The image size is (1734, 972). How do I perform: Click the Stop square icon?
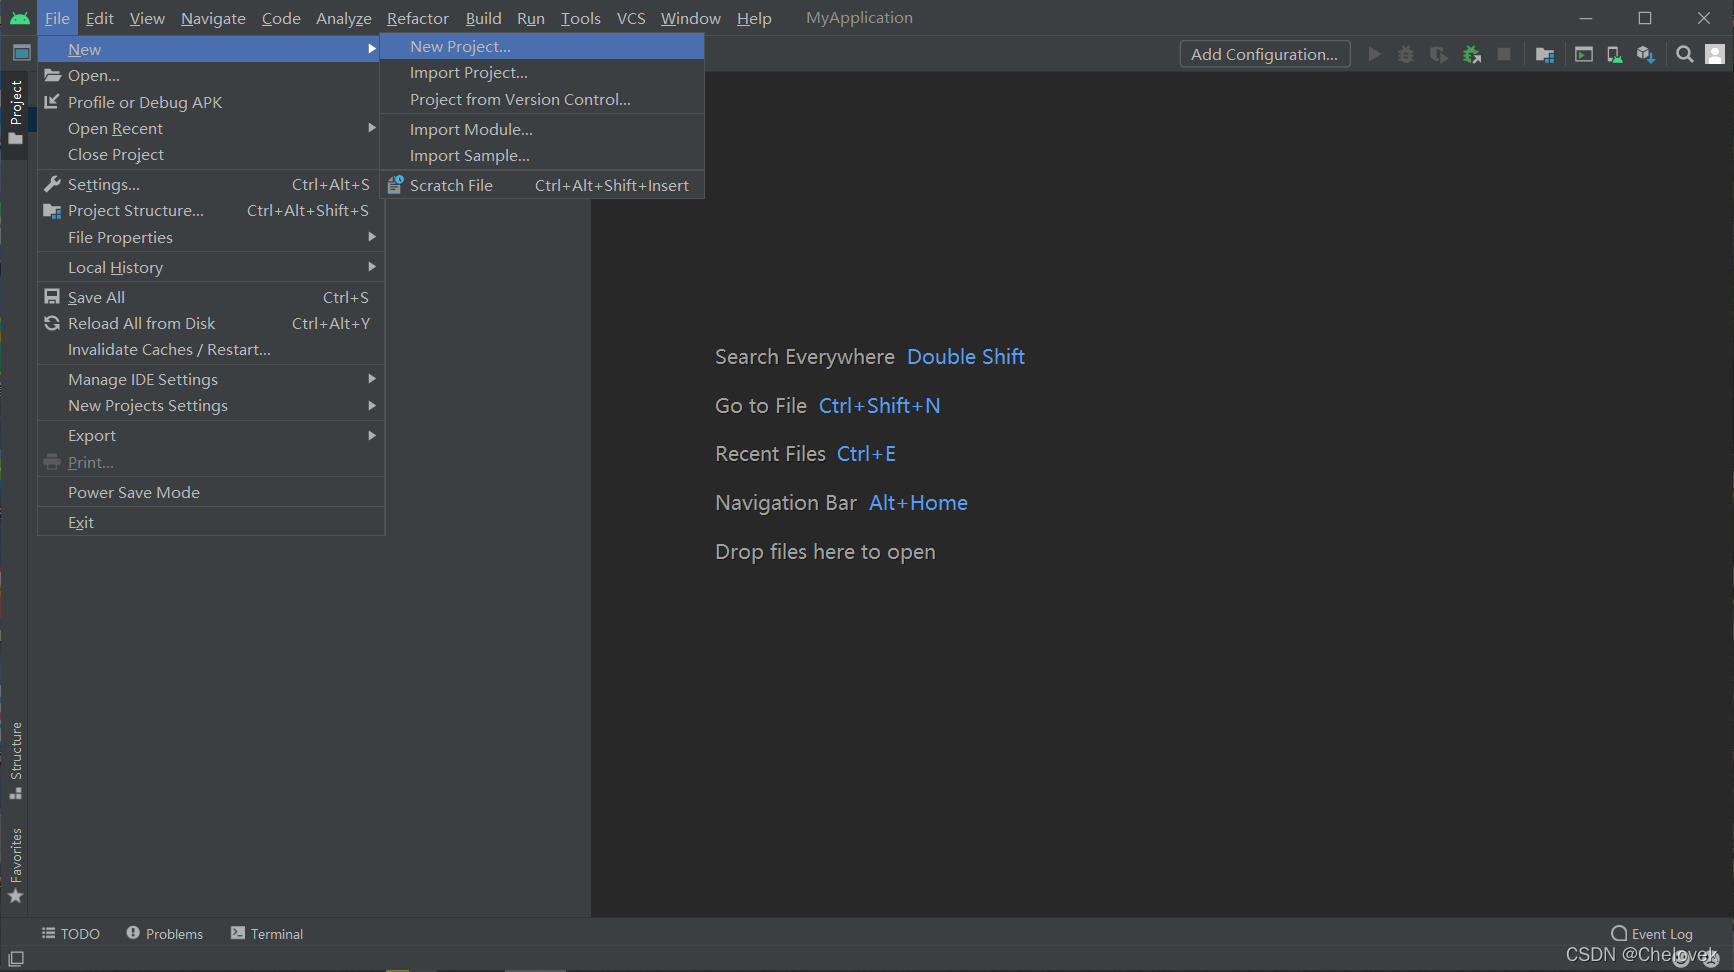[x=1504, y=54]
